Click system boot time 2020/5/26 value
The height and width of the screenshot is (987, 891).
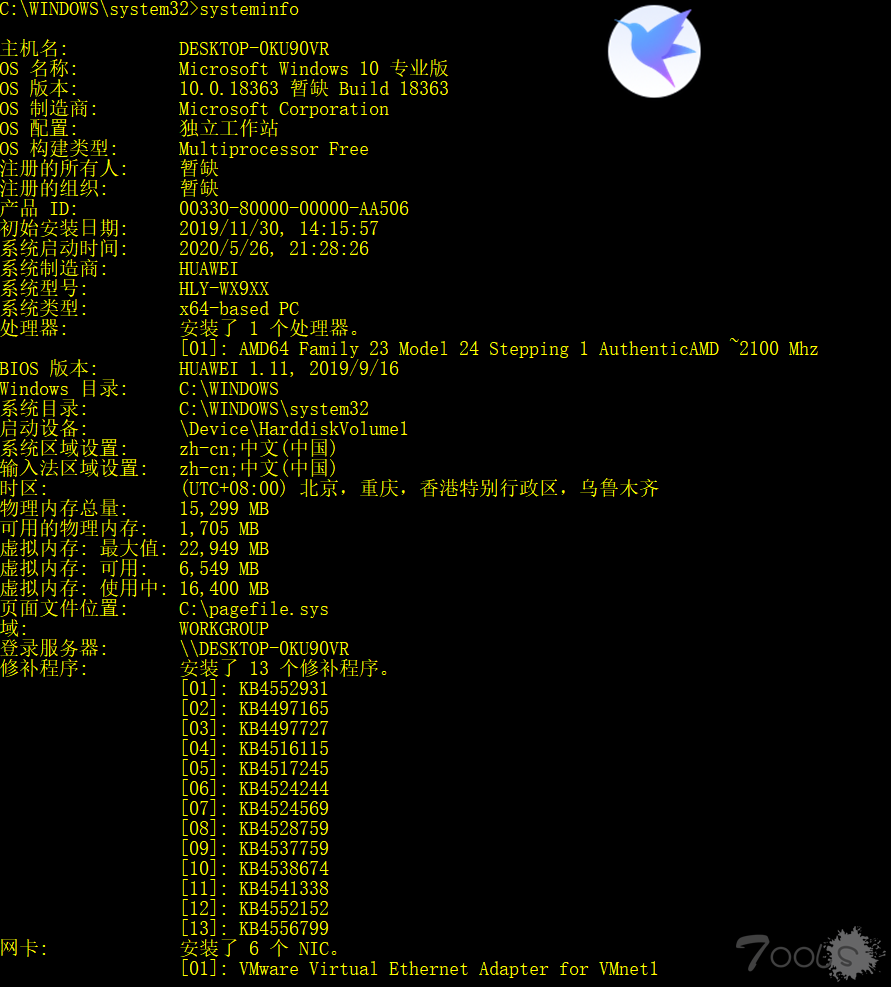point(274,249)
